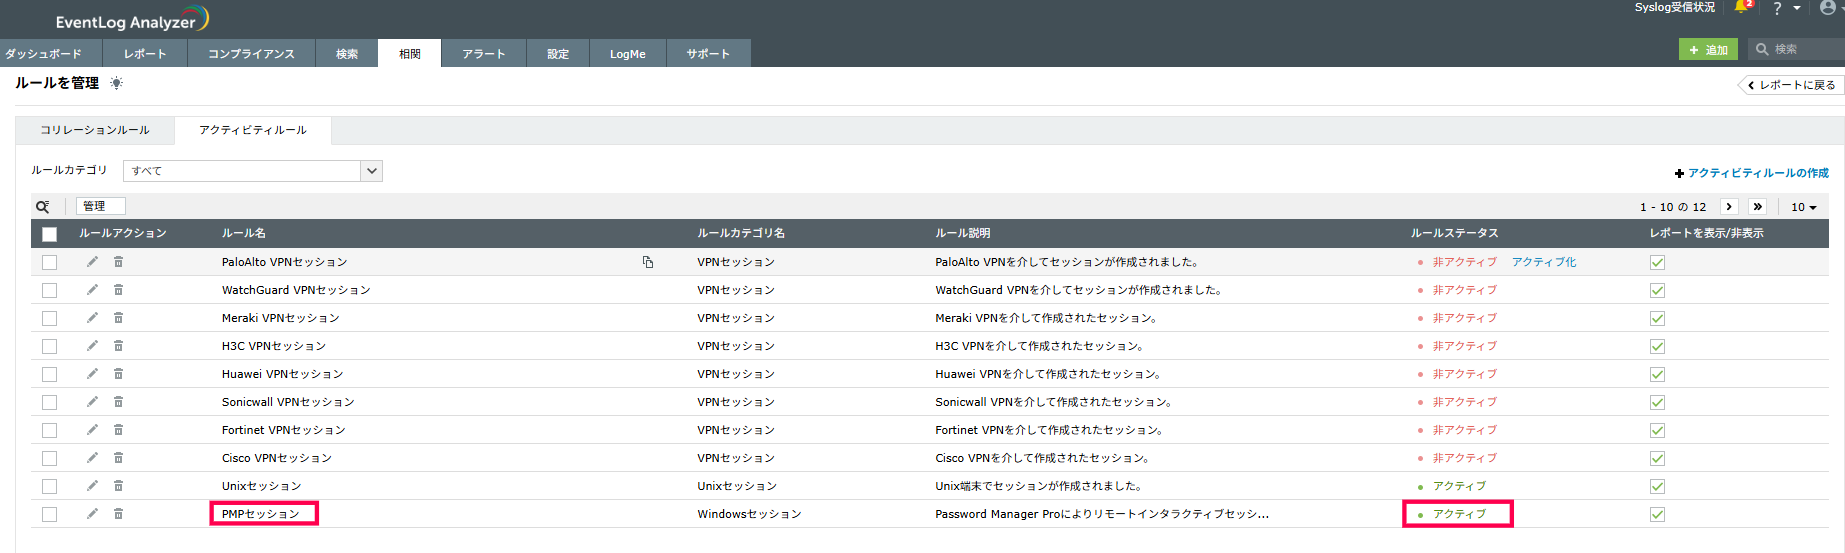
Task: Open notifications bell in top bar
Action: (1742, 7)
